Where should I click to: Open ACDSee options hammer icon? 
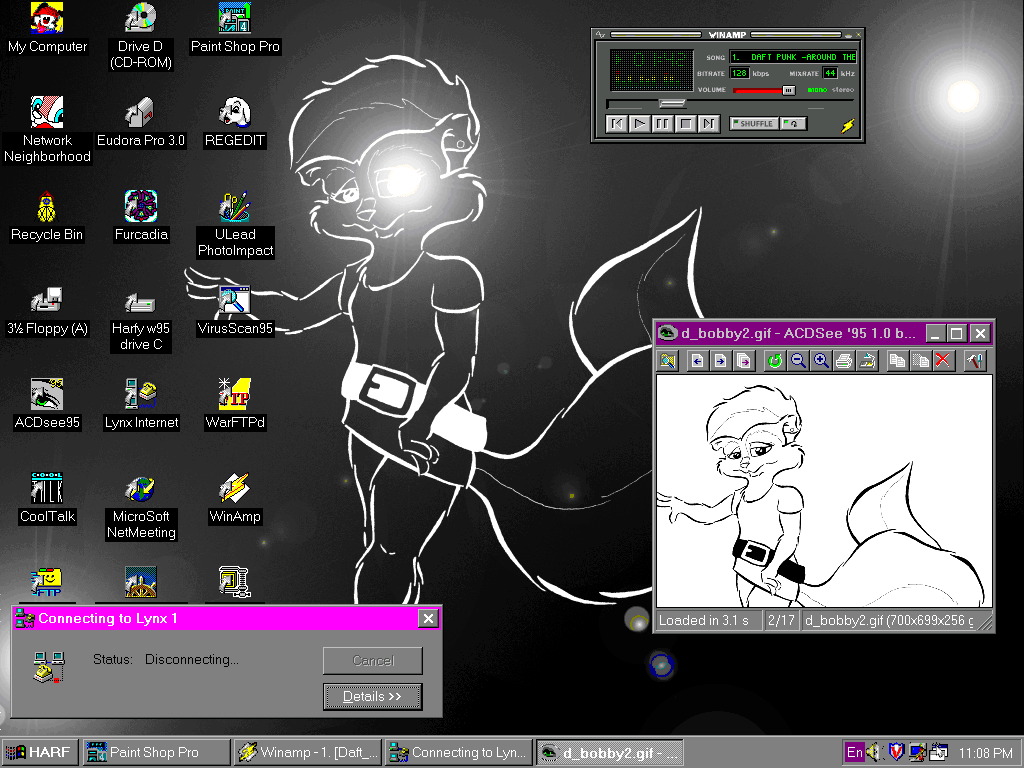pyautogui.click(x=974, y=360)
